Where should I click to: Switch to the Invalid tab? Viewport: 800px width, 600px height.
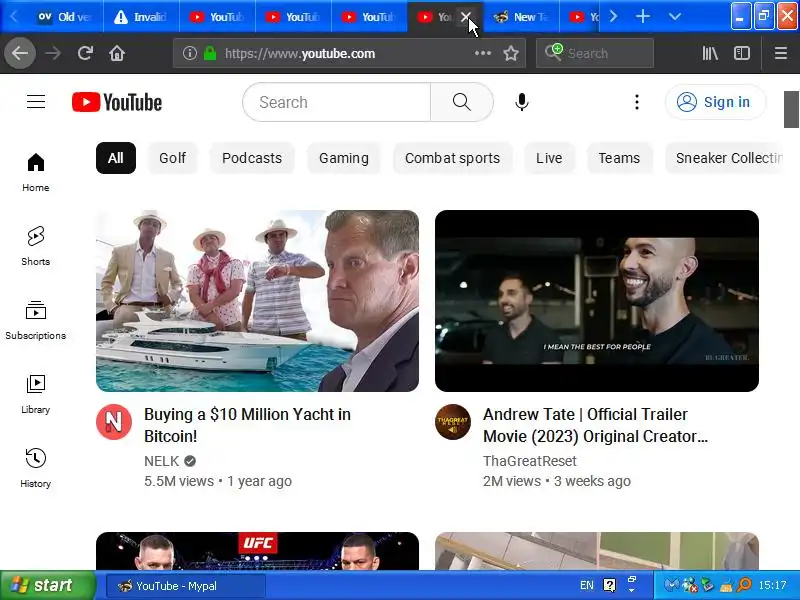point(141,17)
